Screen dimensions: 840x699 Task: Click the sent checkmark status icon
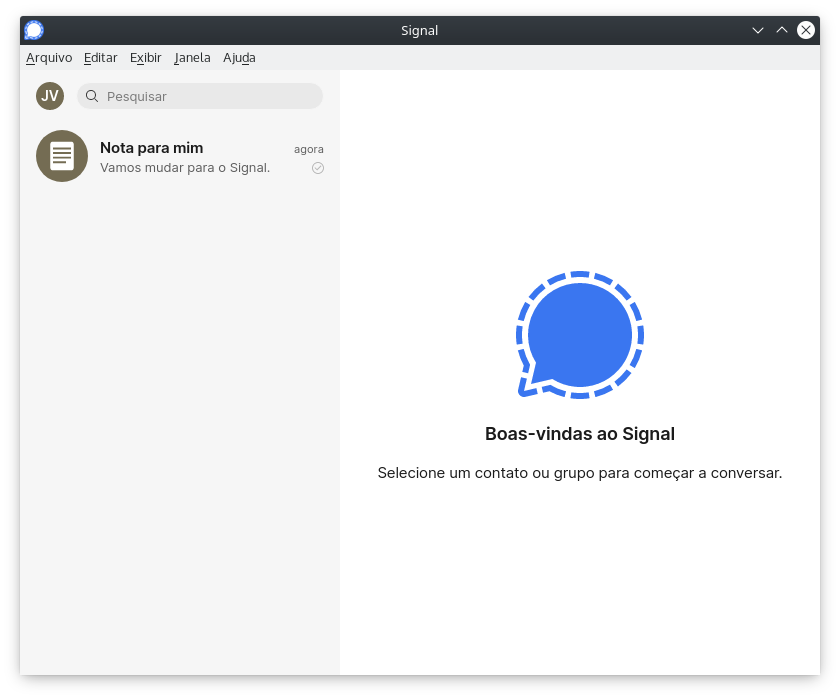point(318,168)
